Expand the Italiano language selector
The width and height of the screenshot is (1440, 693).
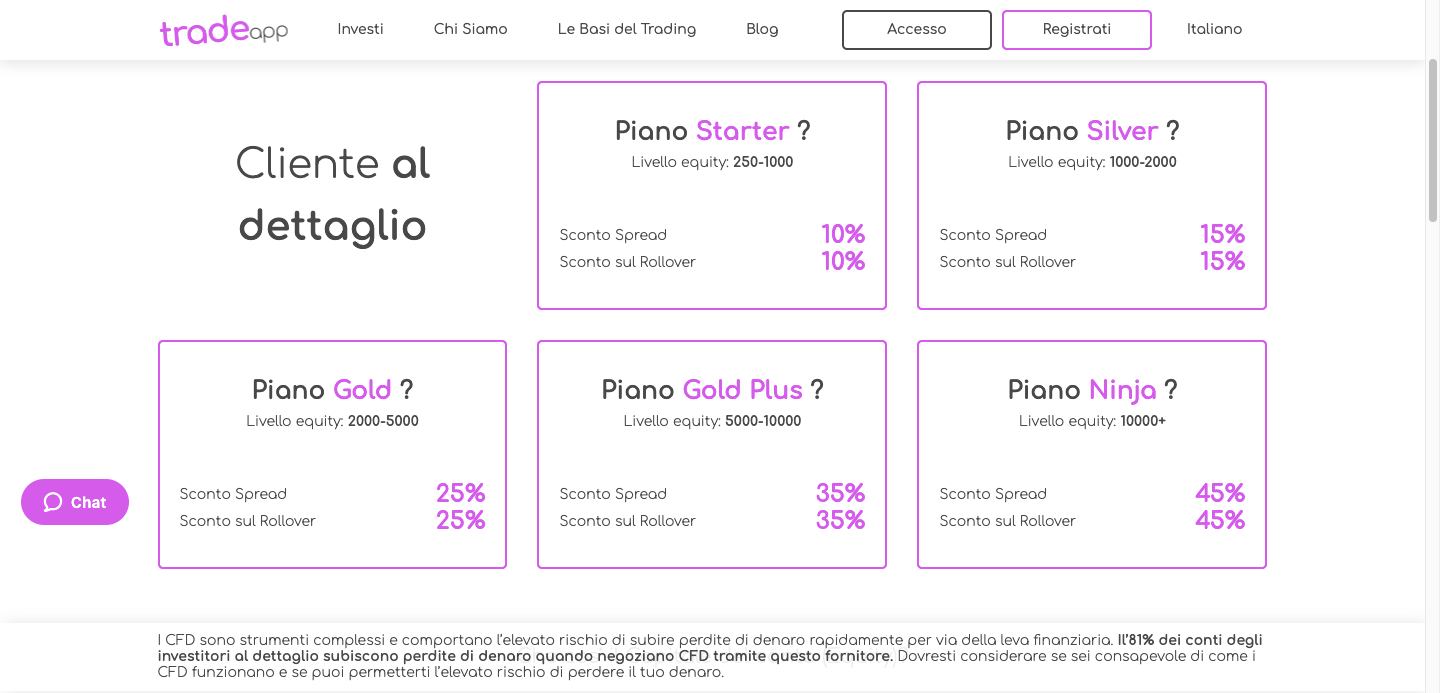pyautogui.click(x=1214, y=29)
